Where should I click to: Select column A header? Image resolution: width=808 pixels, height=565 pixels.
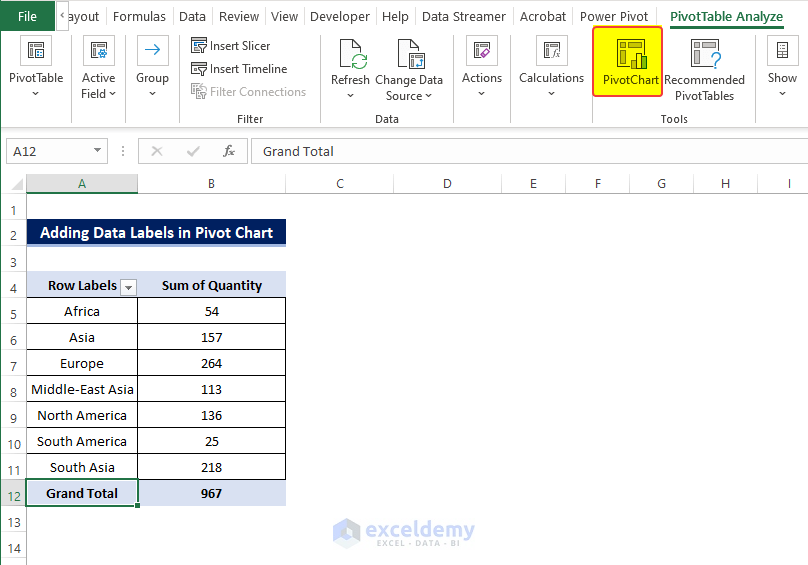click(82, 184)
